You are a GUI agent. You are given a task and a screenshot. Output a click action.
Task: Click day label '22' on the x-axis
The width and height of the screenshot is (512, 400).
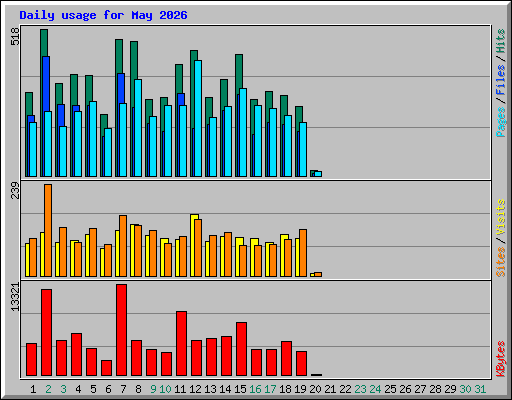(x=345, y=389)
